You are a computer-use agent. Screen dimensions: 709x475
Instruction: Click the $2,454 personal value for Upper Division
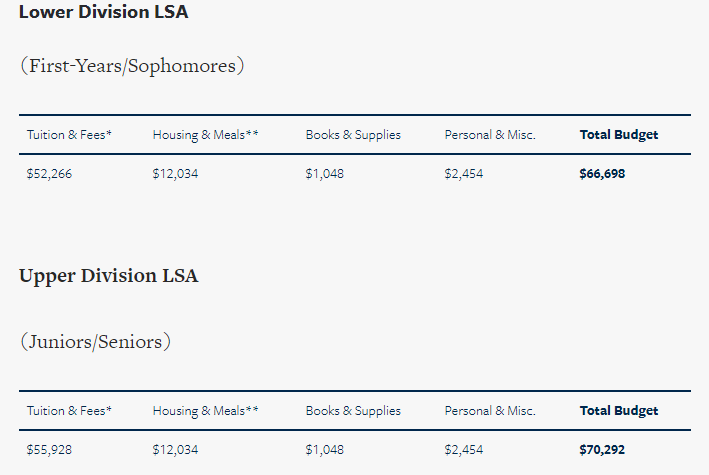pyautogui.click(x=464, y=450)
